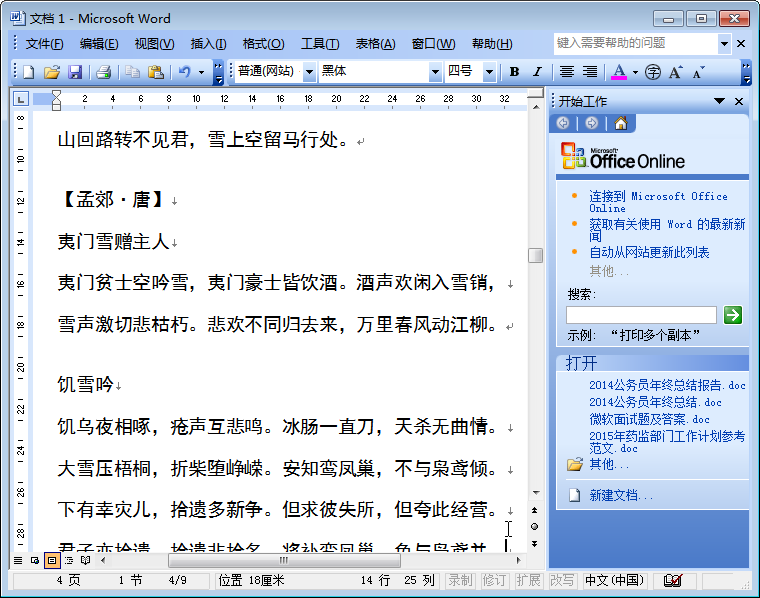
Task: Print the document via printer icon
Action: click(103, 72)
